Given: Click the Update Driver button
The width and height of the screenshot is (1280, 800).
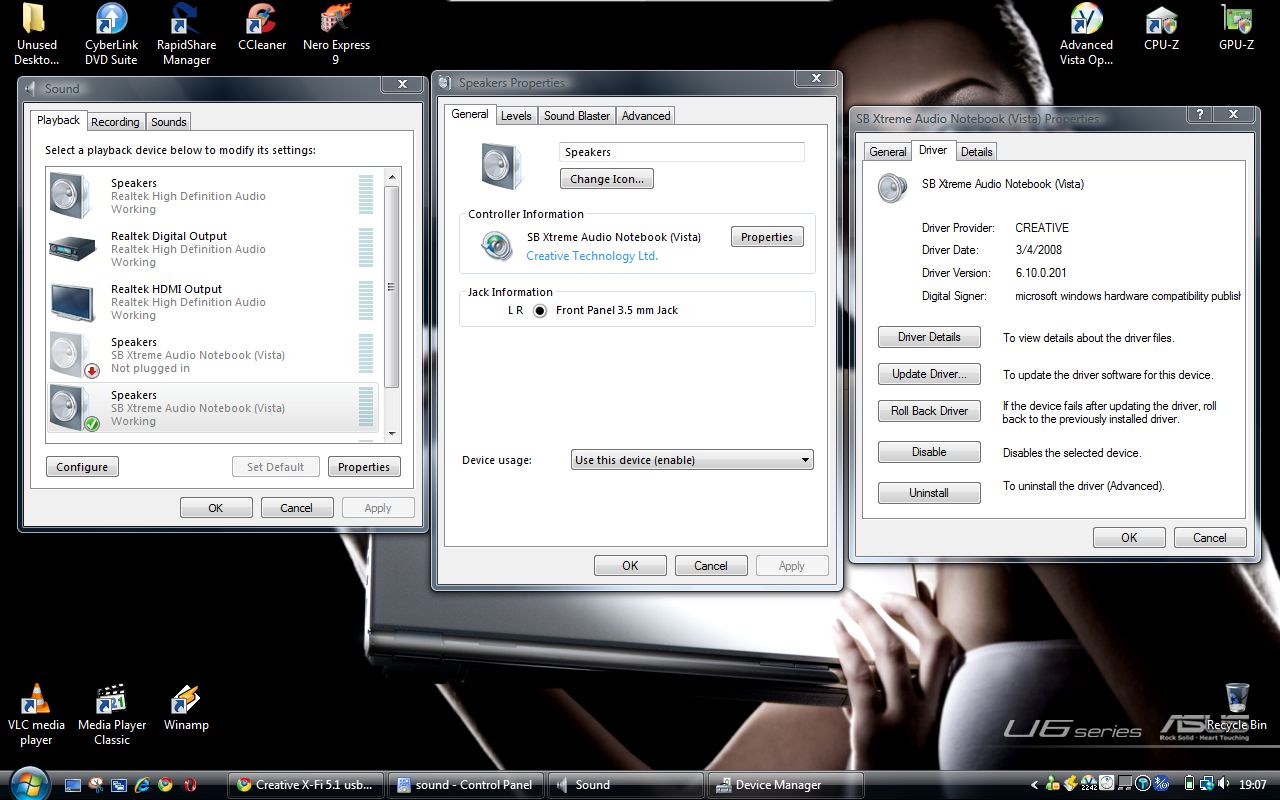Looking at the screenshot, I should (x=929, y=374).
